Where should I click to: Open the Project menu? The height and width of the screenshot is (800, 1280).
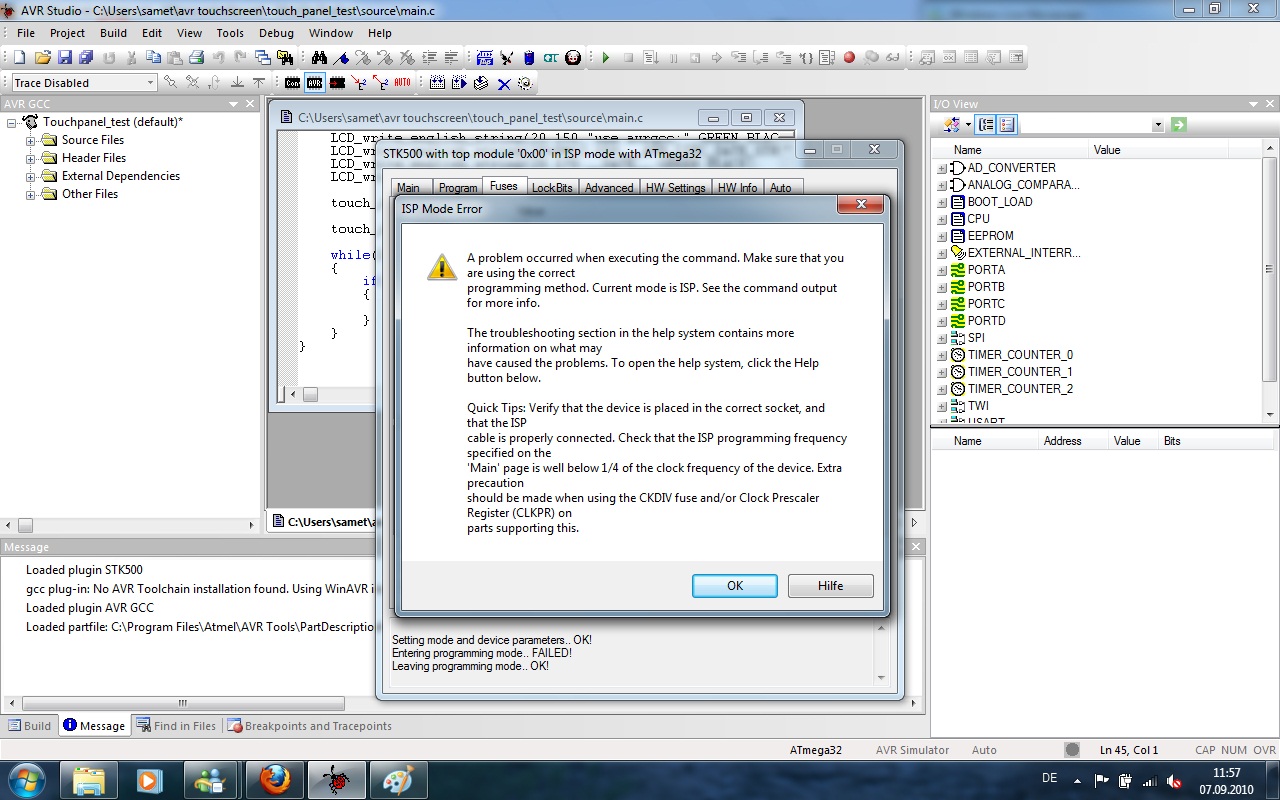(x=68, y=33)
